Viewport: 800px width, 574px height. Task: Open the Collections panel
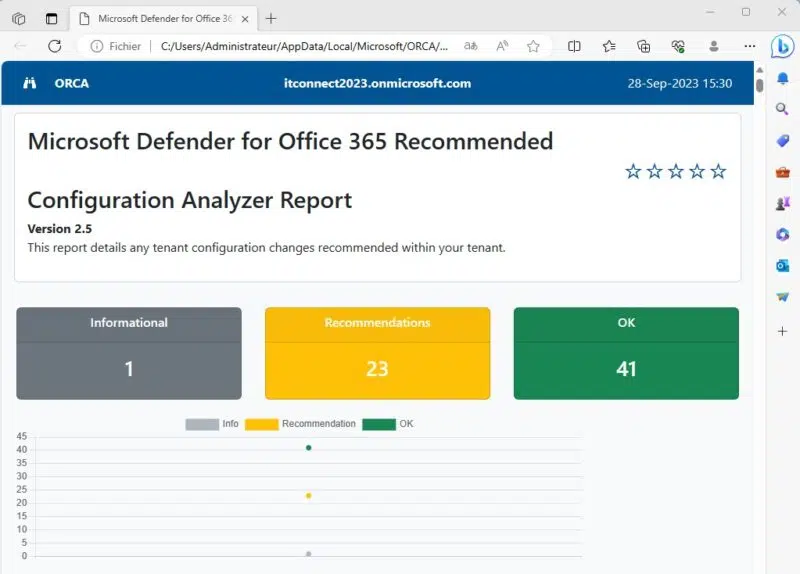(x=643, y=46)
